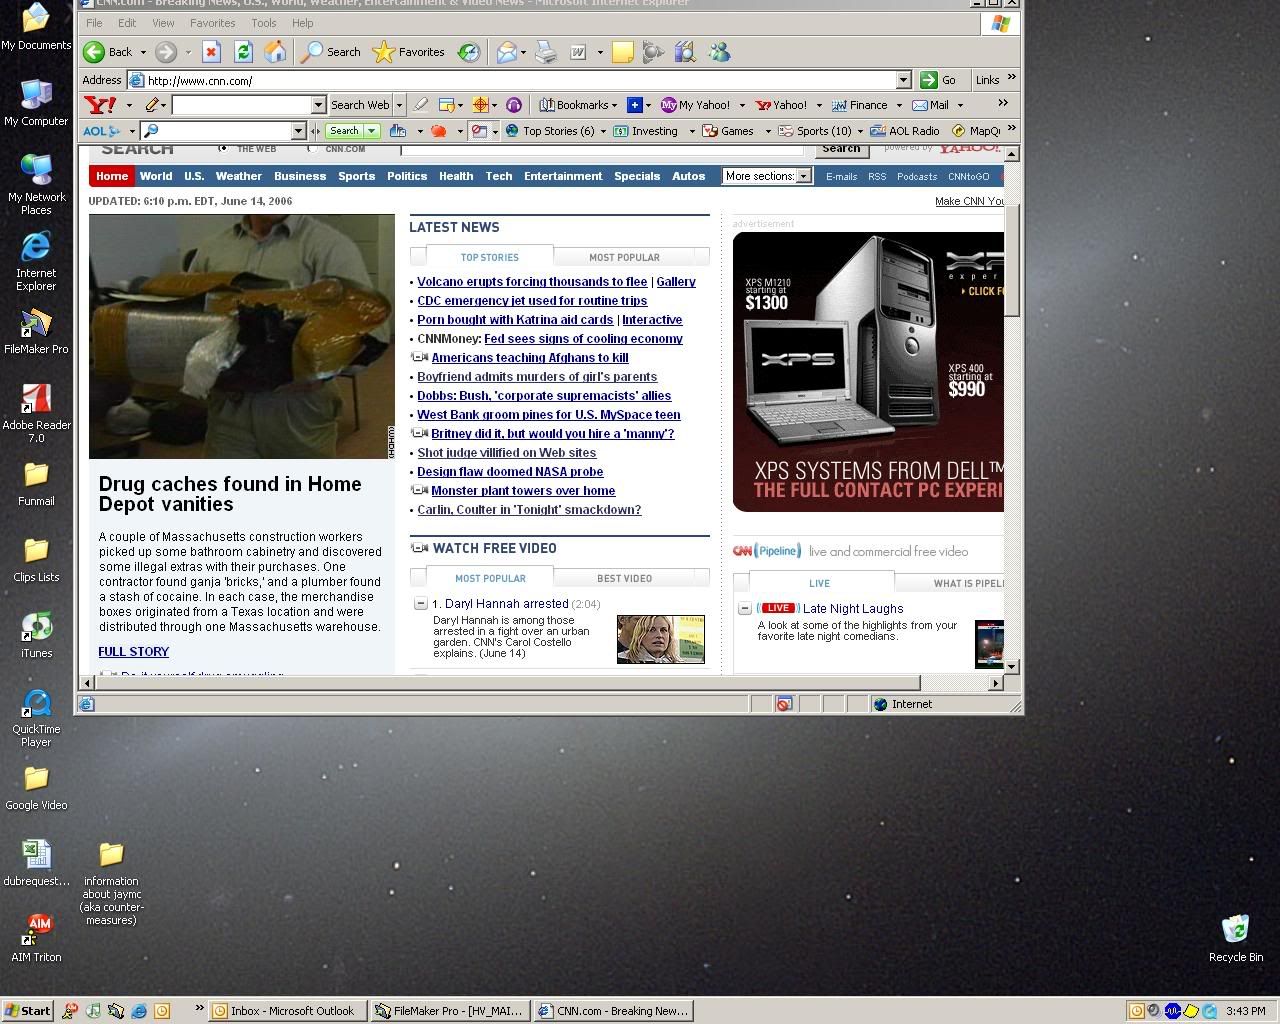The width and height of the screenshot is (1280, 1024).
Task: Open the Favorites menu
Action: click(x=212, y=23)
